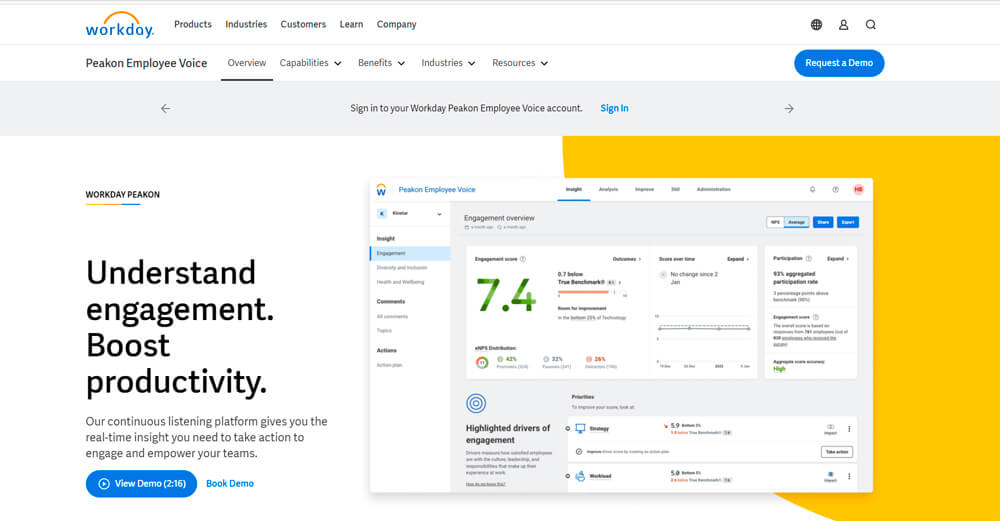Select Diversity and Inclusion in sidebar
Viewport: 1000px width, 521px height.
coord(402,268)
